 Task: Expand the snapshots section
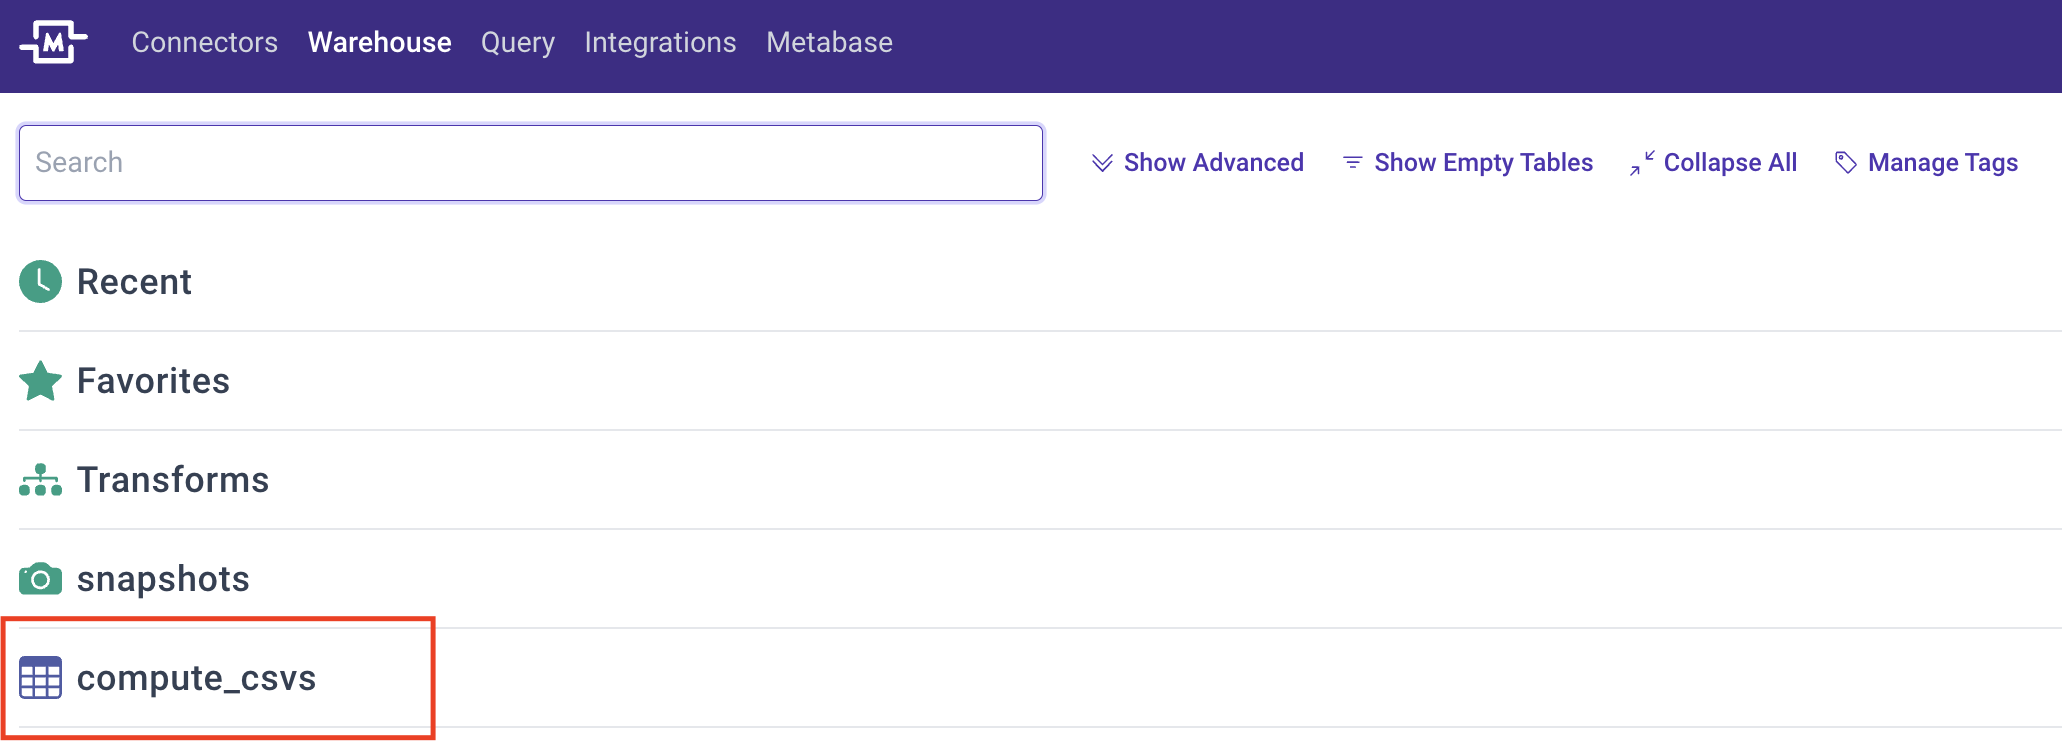click(x=163, y=579)
